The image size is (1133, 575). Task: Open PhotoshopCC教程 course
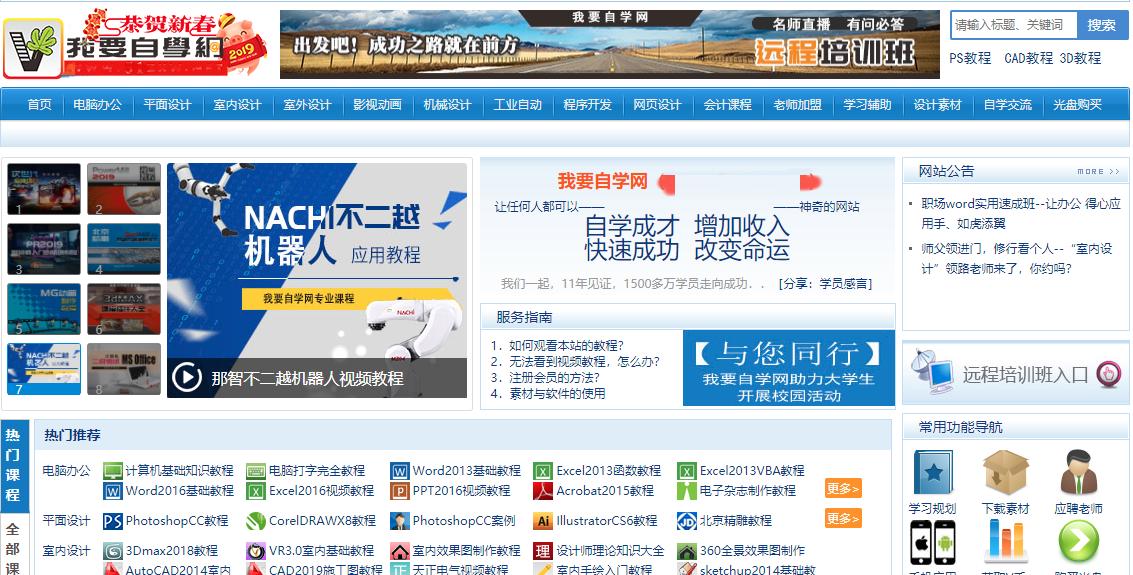[177, 521]
